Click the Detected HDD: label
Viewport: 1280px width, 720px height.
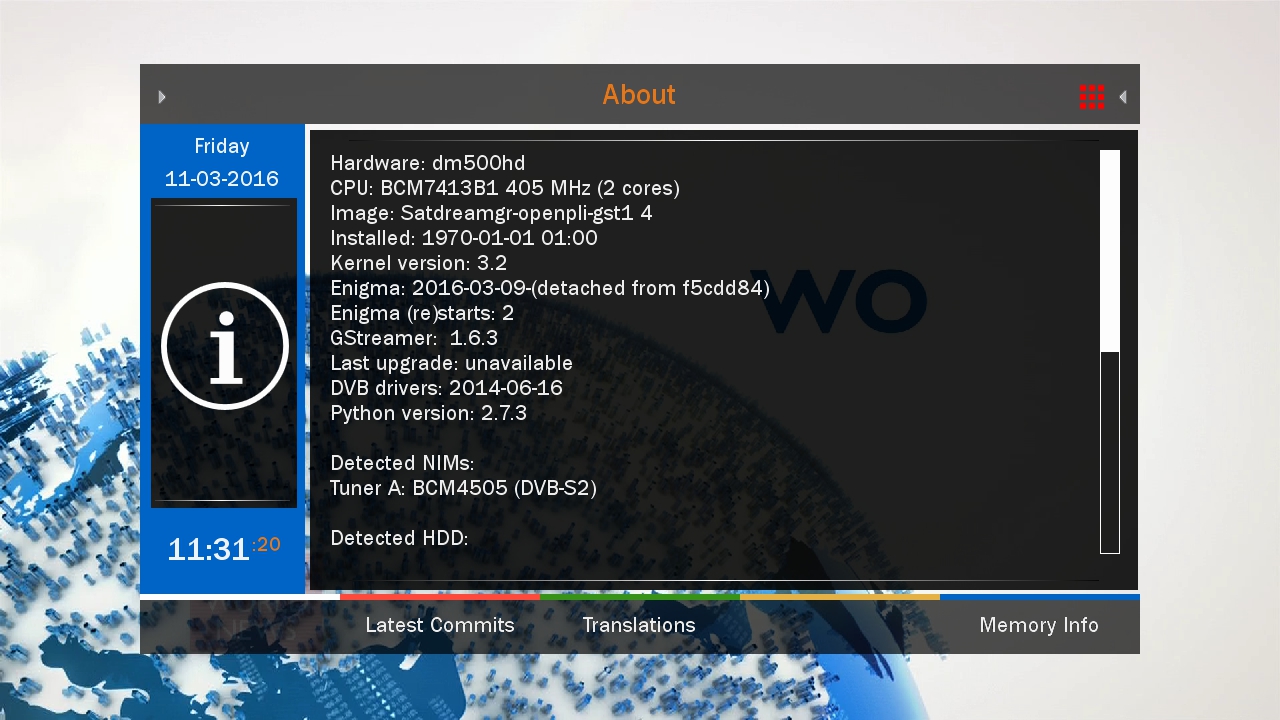pyautogui.click(x=399, y=538)
